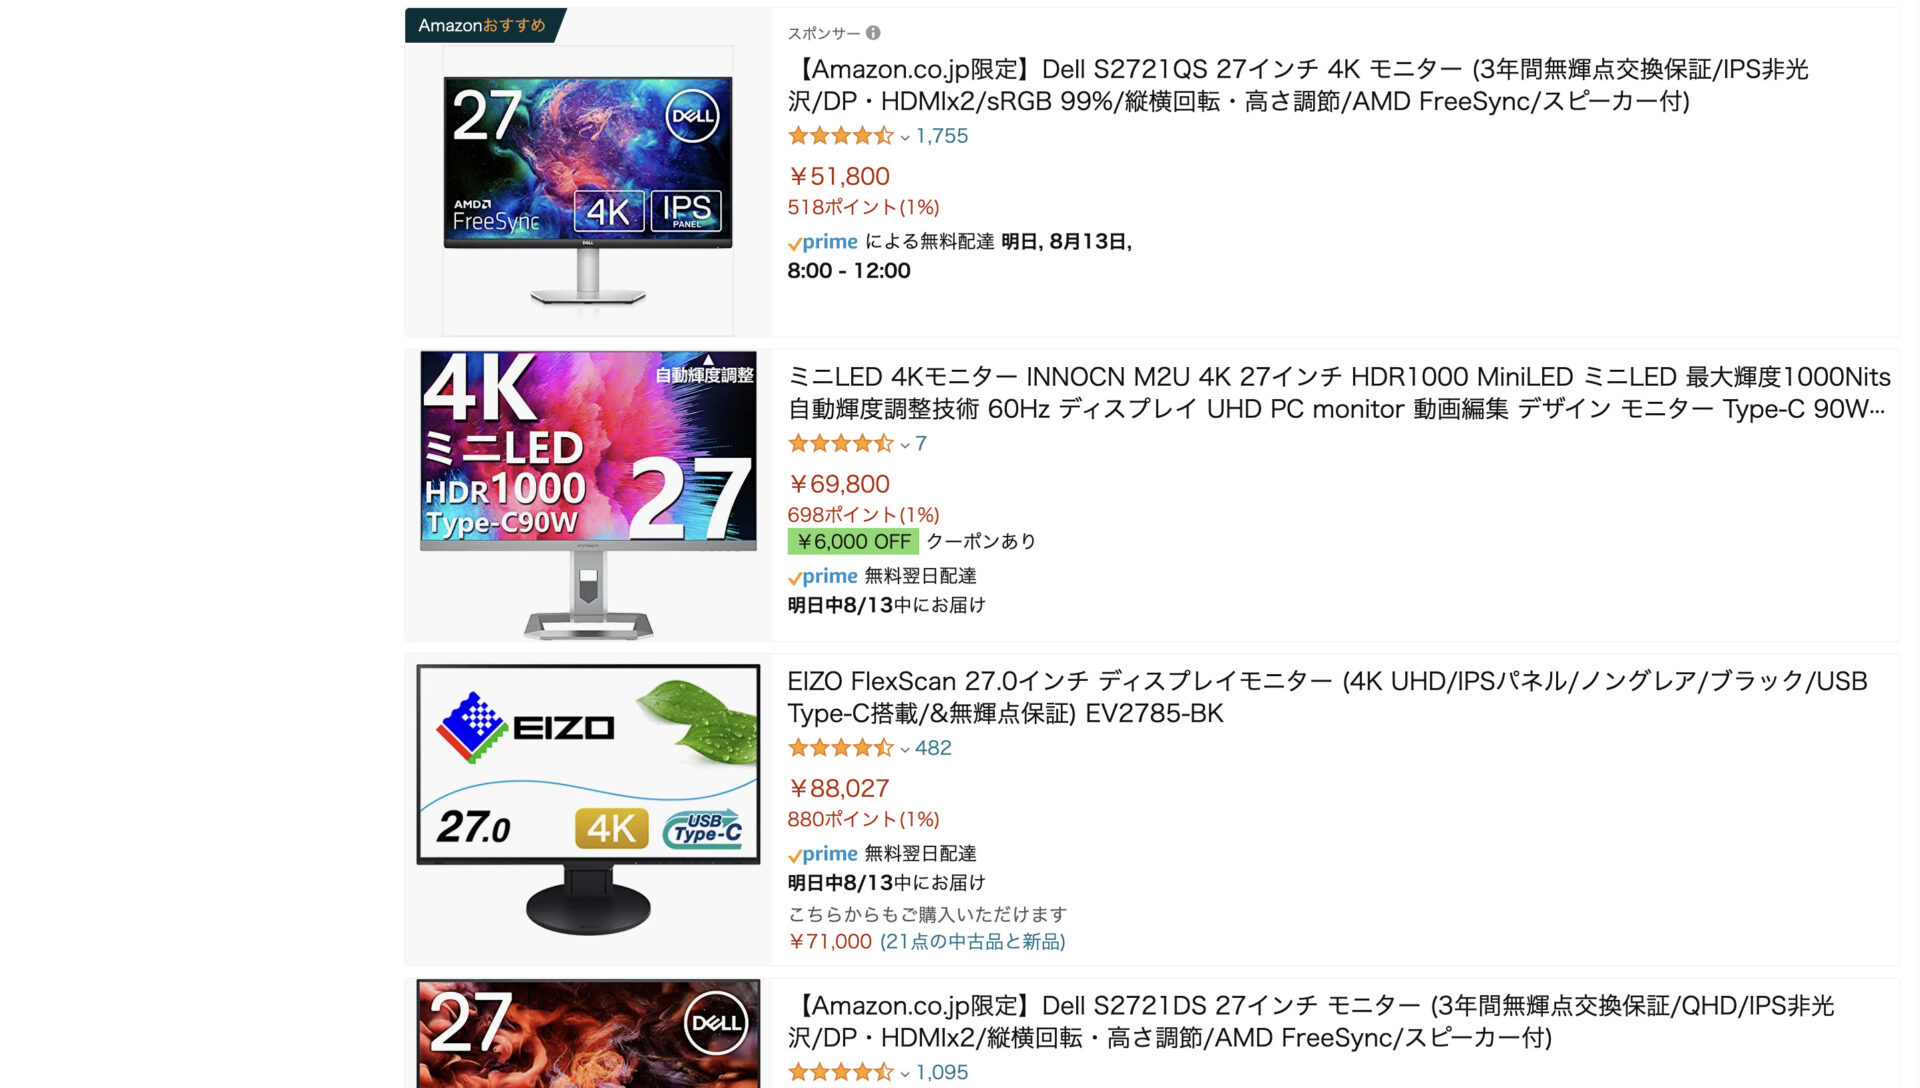Open 21 used and new offers link
Image resolution: width=1920 pixels, height=1088 pixels.
[x=973, y=942]
